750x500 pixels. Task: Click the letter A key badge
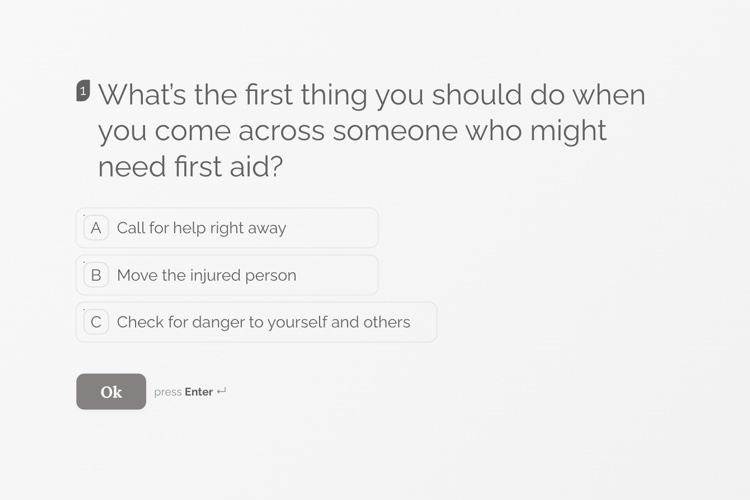96,228
